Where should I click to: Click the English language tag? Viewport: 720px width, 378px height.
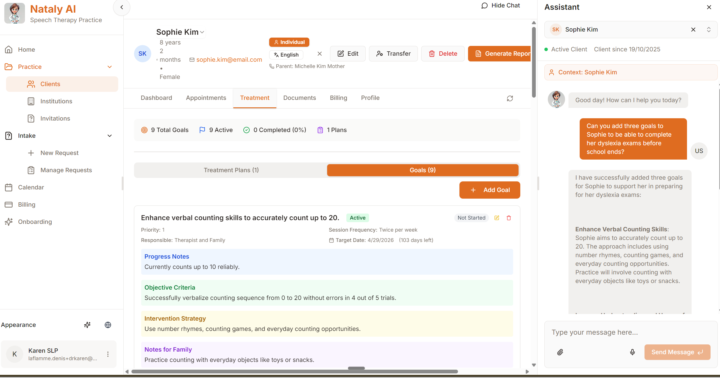point(287,55)
